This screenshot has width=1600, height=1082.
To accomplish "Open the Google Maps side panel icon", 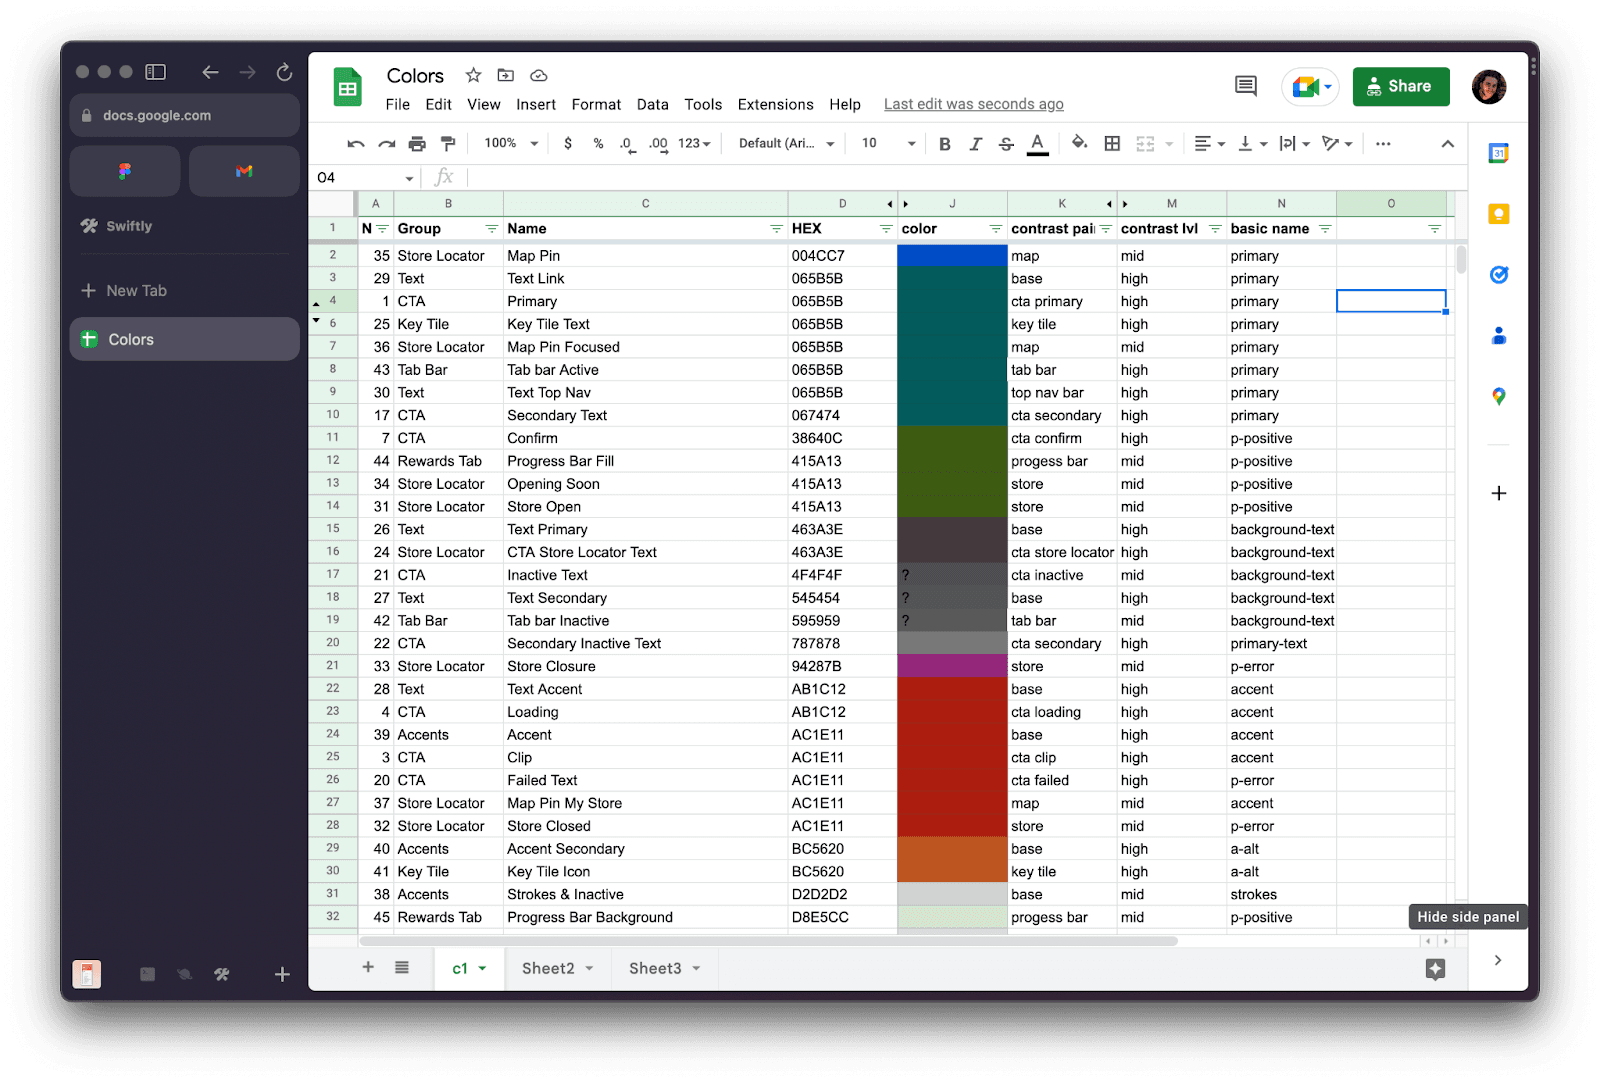I will [1498, 396].
